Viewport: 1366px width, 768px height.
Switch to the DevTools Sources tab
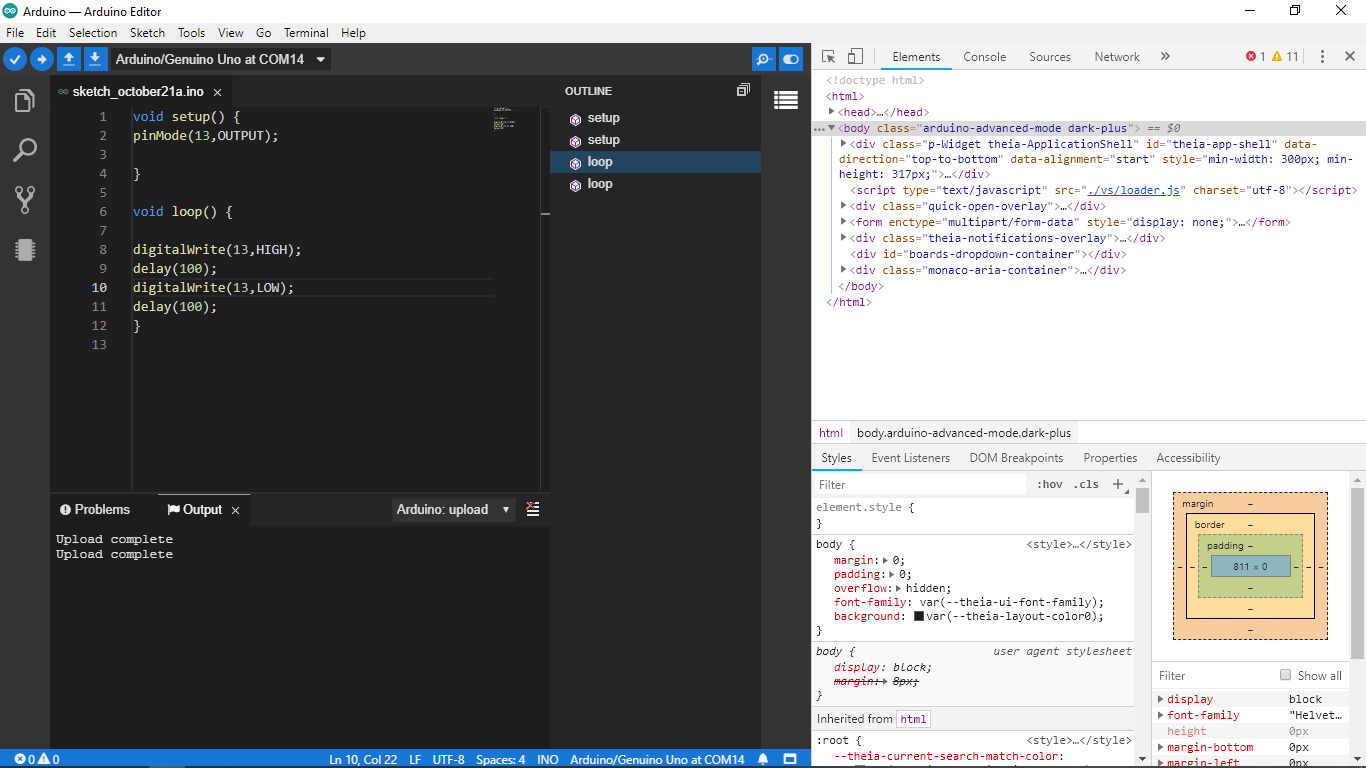click(1050, 57)
